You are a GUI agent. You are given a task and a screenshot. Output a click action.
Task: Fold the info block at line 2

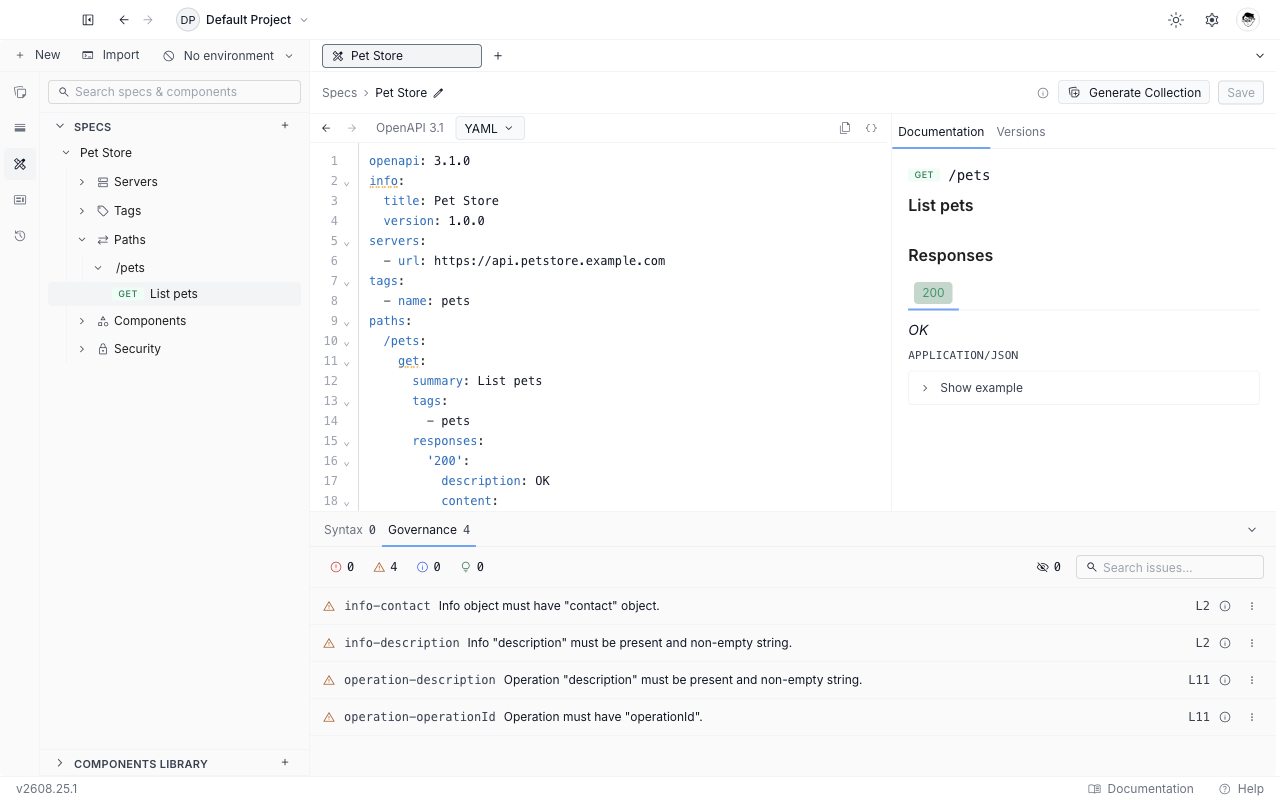(x=347, y=183)
